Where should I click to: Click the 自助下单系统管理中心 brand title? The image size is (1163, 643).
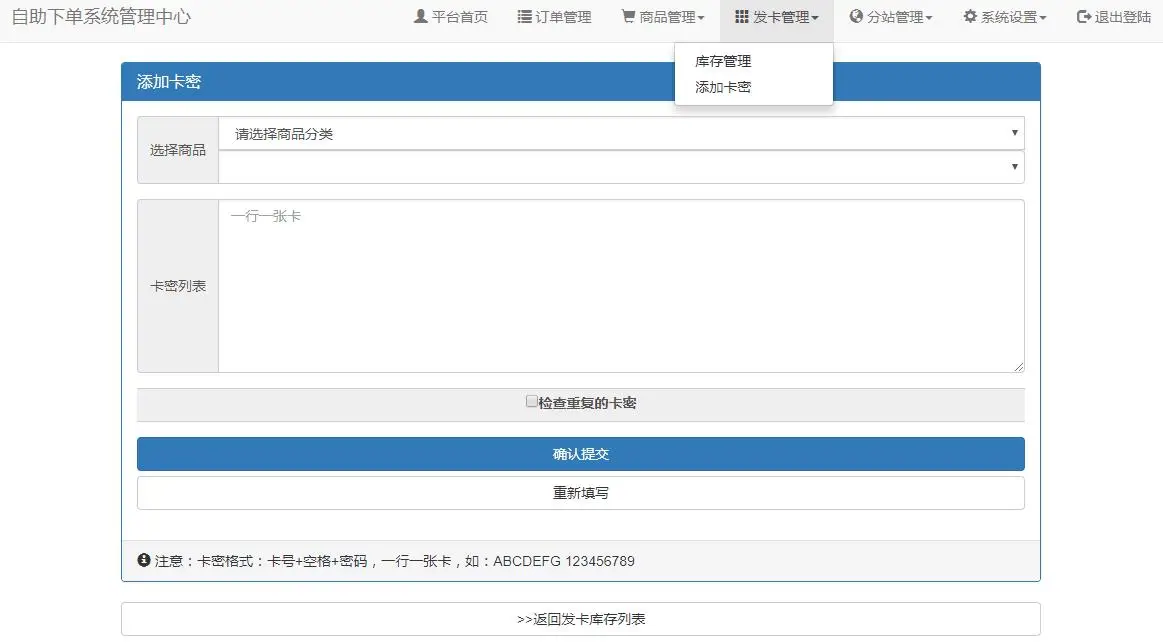[x=102, y=16]
